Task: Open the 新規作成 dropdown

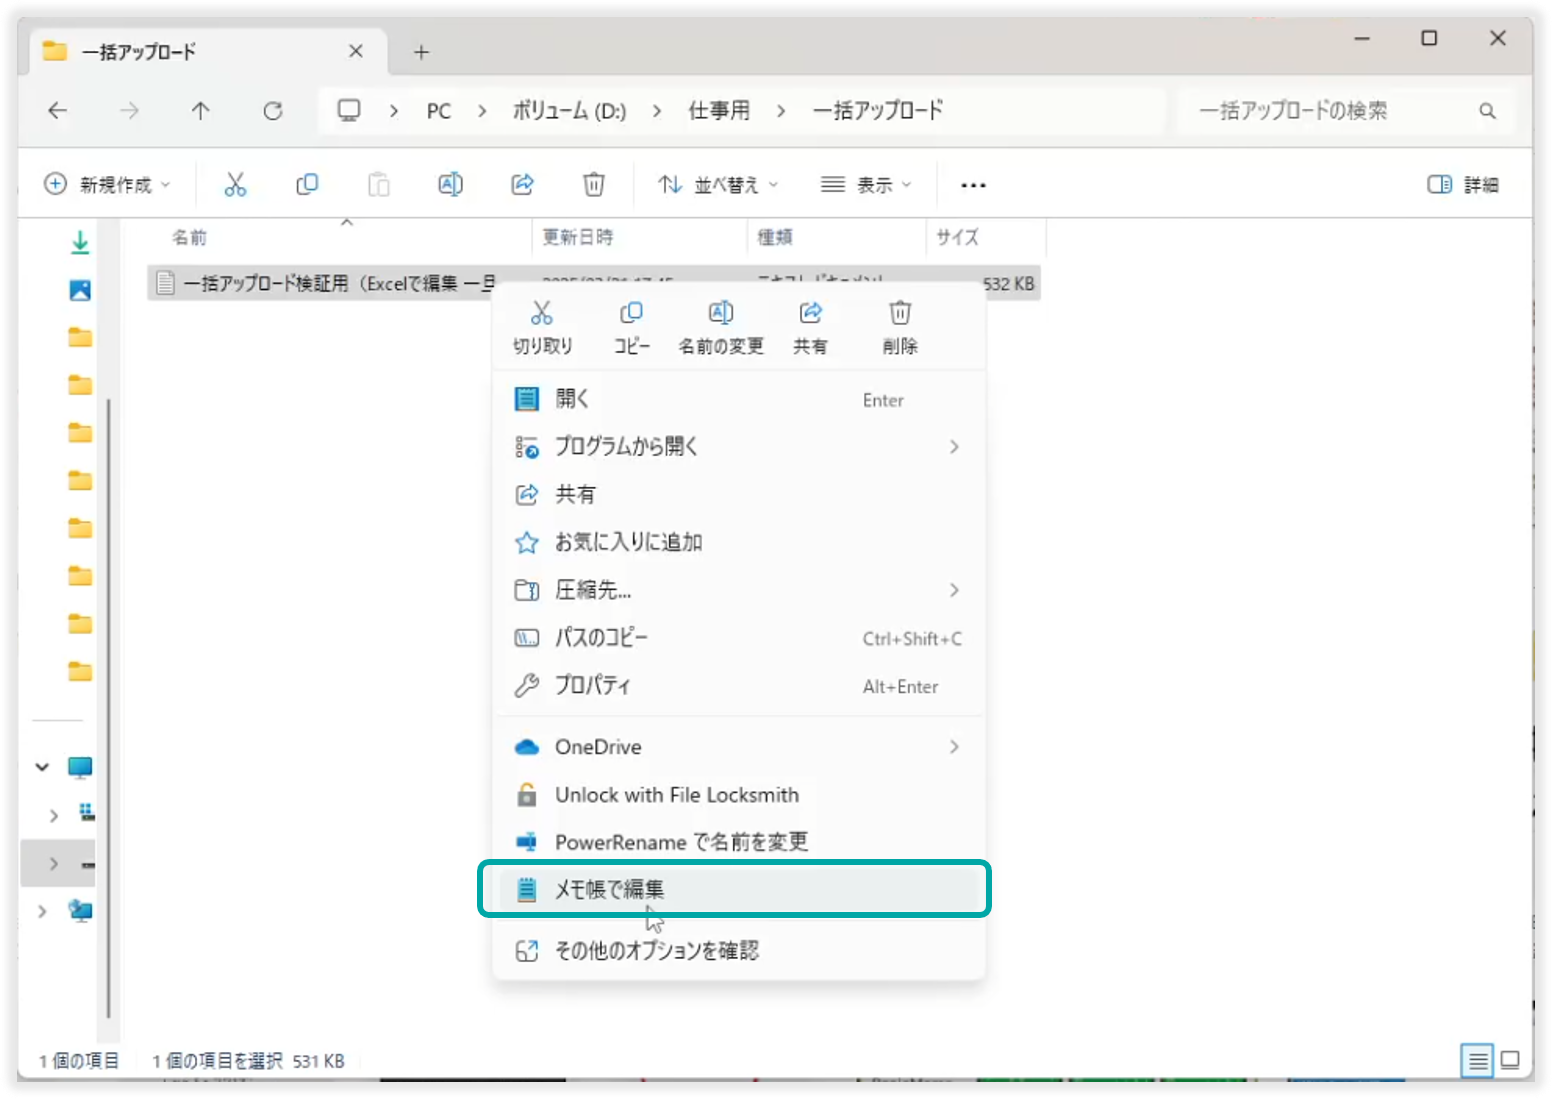Action: [x=107, y=184]
